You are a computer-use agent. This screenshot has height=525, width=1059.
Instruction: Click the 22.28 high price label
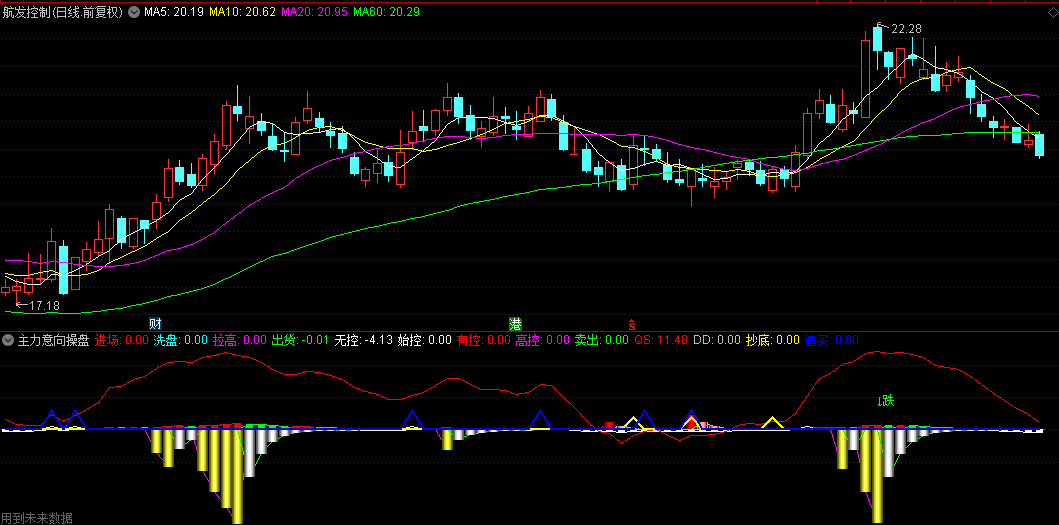pos(906,28)
